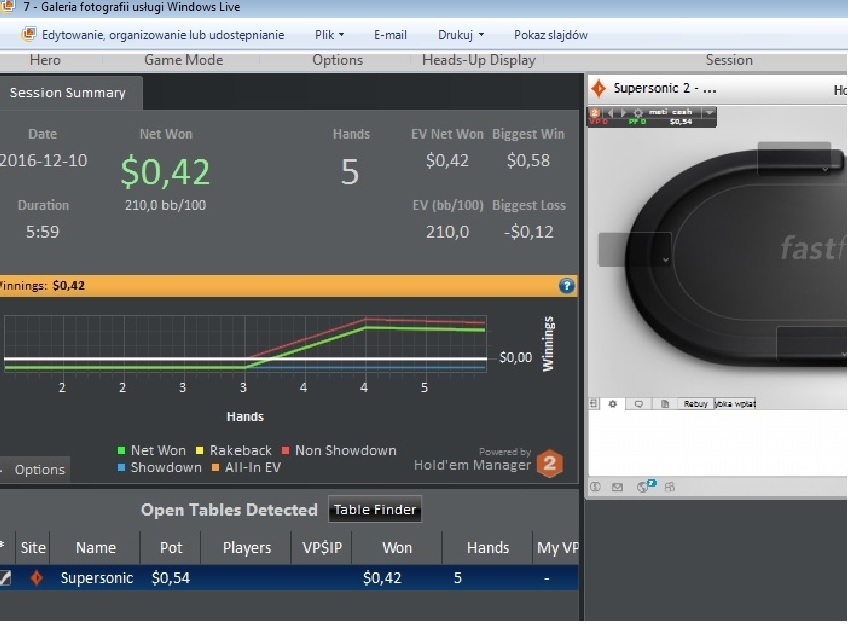Click the Table Finder button
The height and width of the screenshot is (626, 848).
coord(375,509)
